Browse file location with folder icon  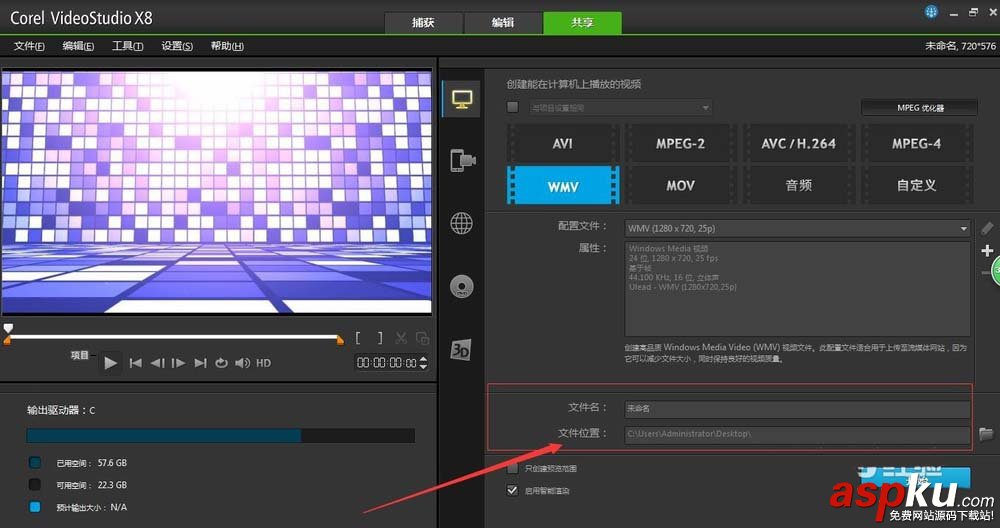[x=986, y=434]
